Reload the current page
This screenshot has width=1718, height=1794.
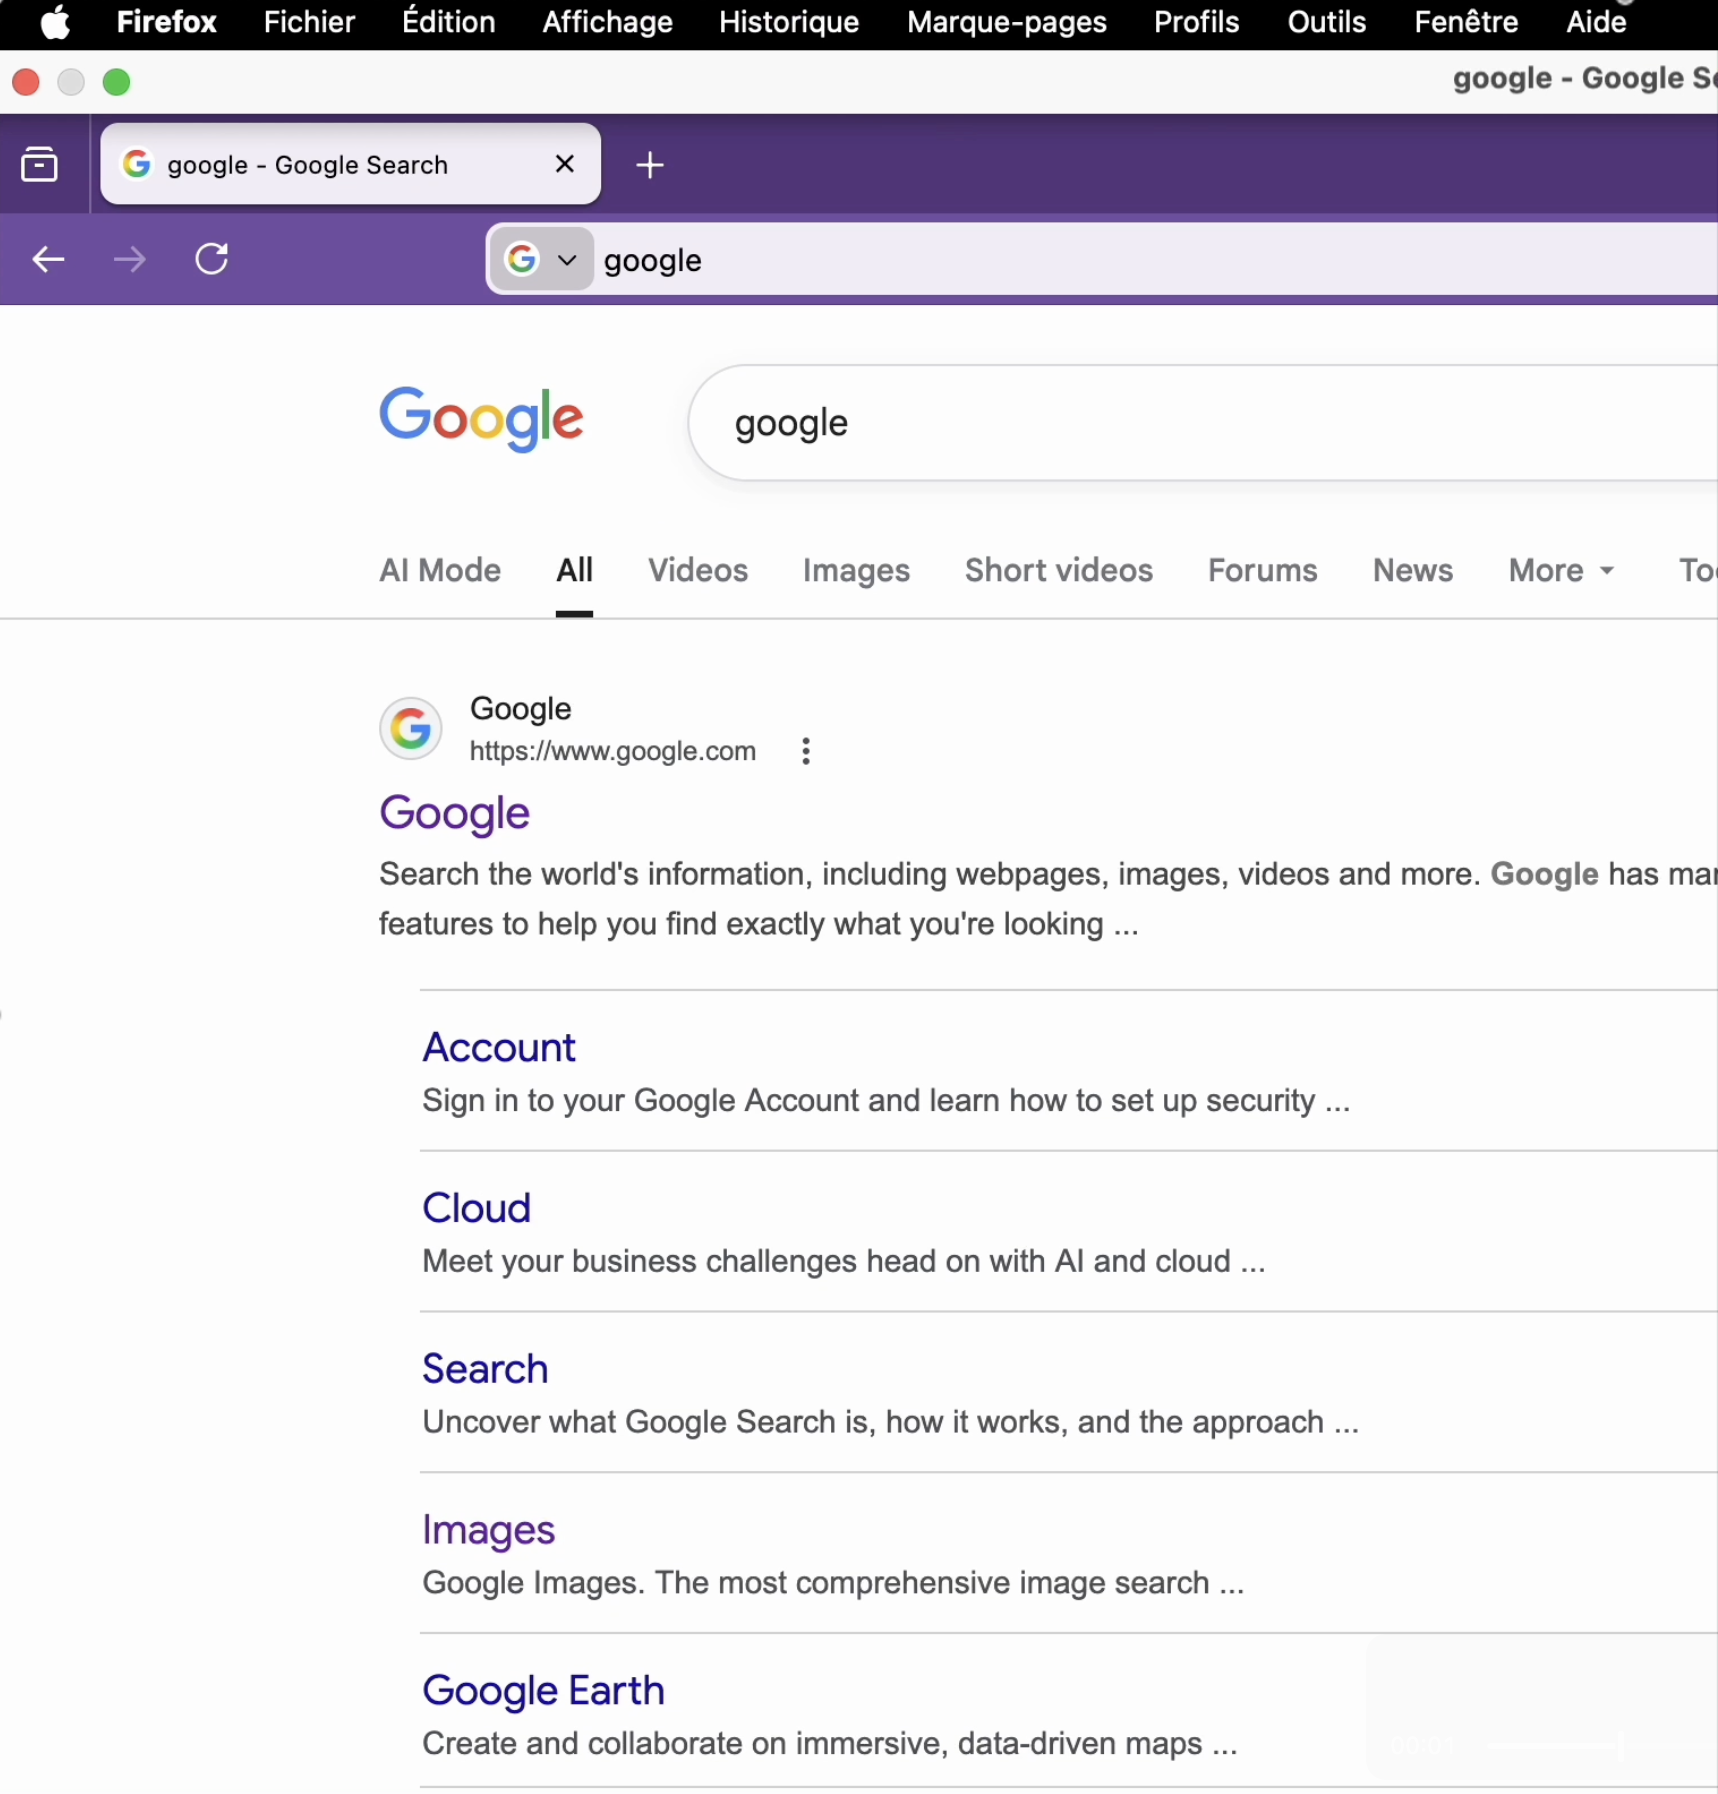[x=212, y=260]
